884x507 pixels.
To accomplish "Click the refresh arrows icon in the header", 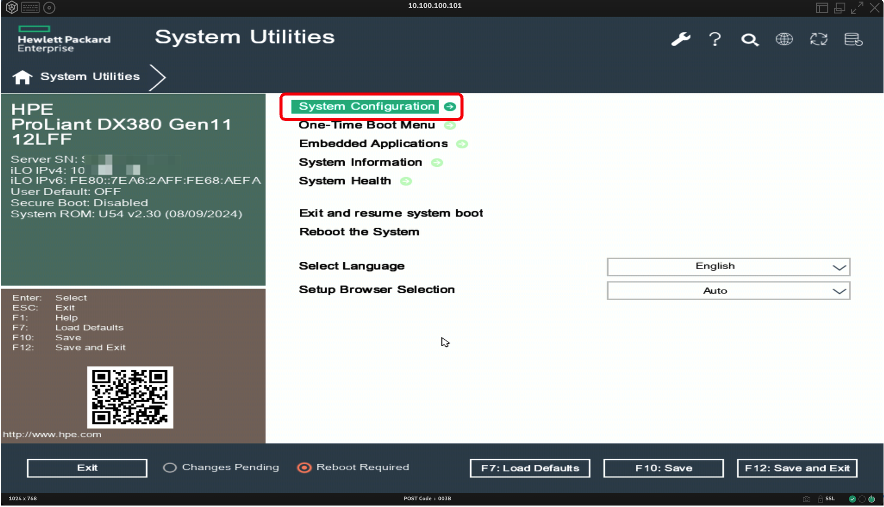I will (819, 39).
